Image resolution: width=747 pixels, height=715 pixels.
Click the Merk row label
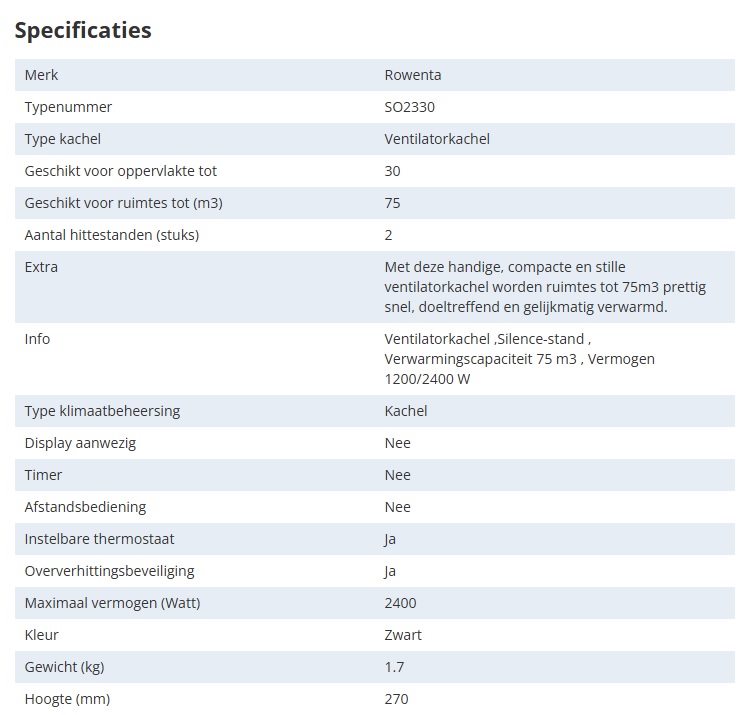click(x=41, y=75)
